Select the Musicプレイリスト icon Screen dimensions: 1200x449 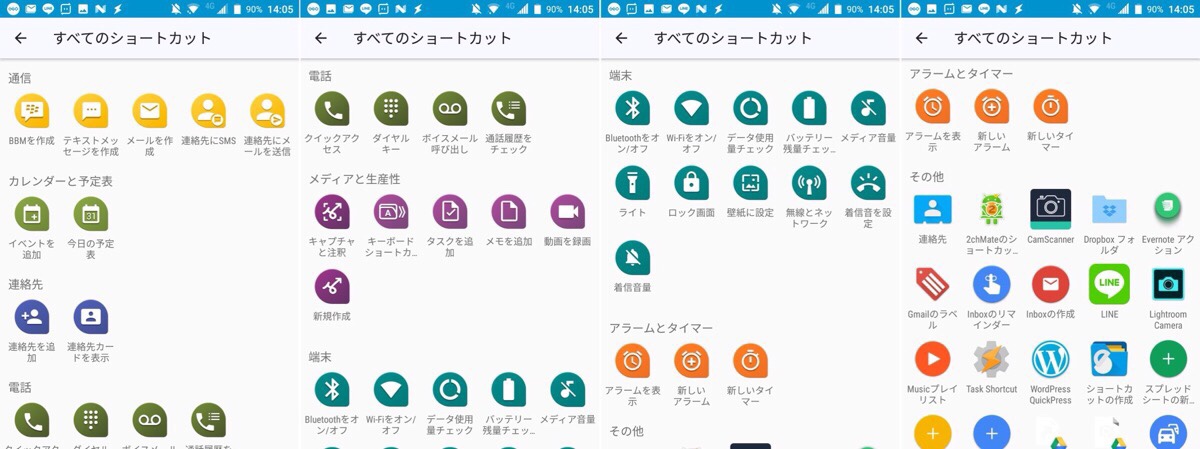point(932,359)
